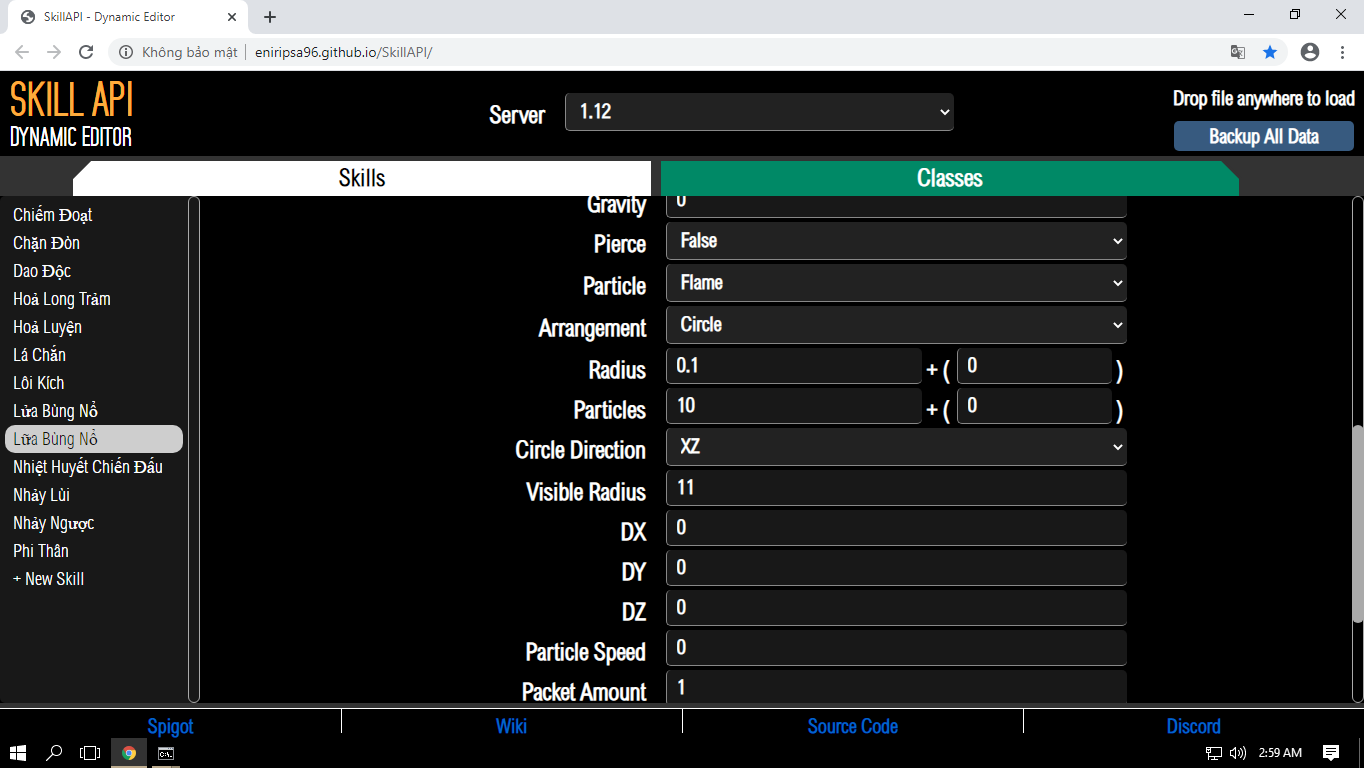Open the volume control in system tray
The image size is (1364, 768).
click(1238, 753)
